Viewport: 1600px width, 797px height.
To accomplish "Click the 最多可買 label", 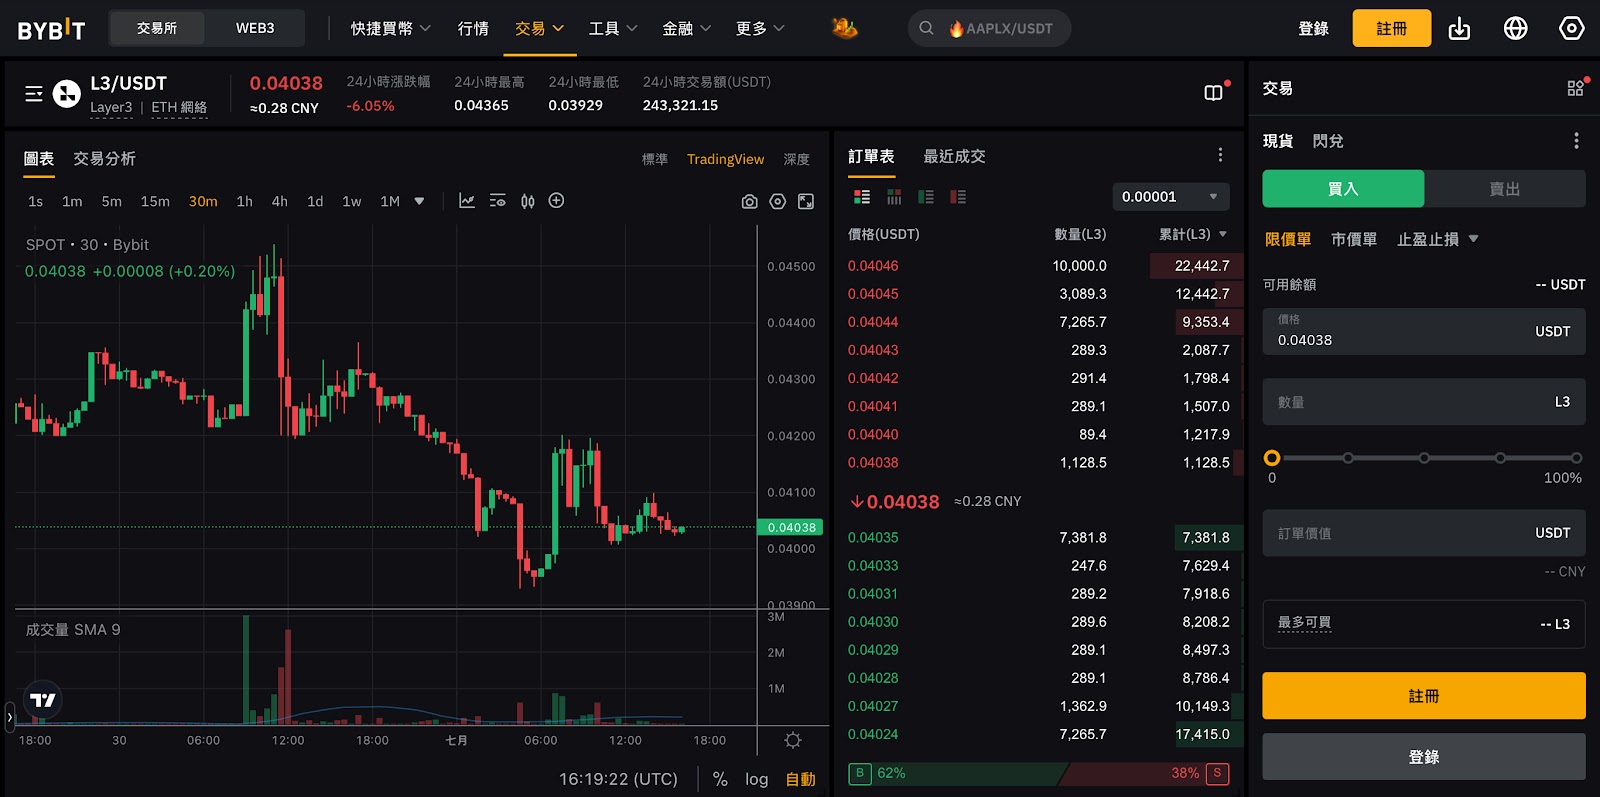I will coord(1304,622).
